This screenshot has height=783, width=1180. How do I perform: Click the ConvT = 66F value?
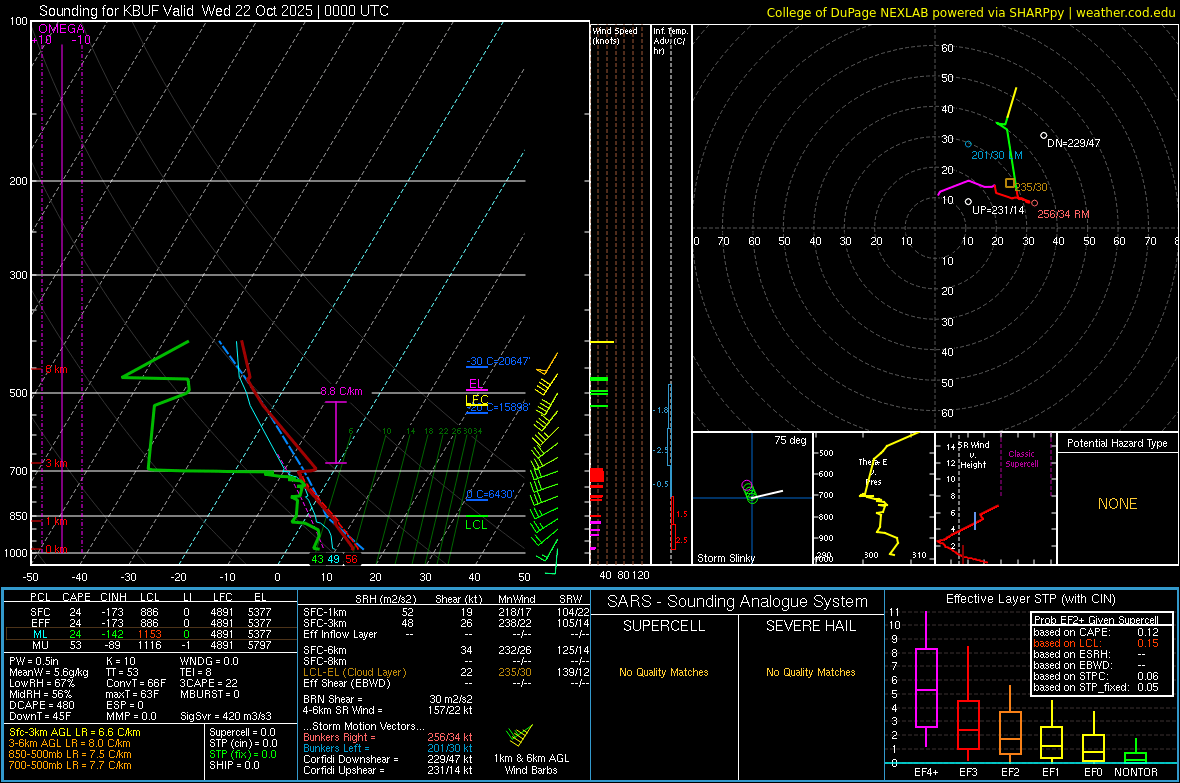click(x=136, y=683)
